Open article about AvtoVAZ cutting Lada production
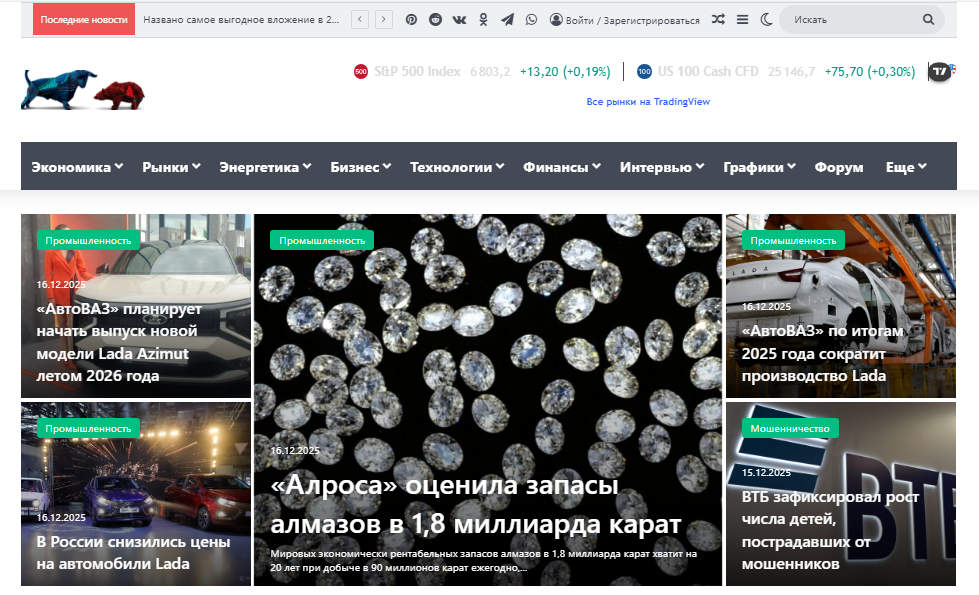This screenshot has width=979, height=595. [822, 353]
